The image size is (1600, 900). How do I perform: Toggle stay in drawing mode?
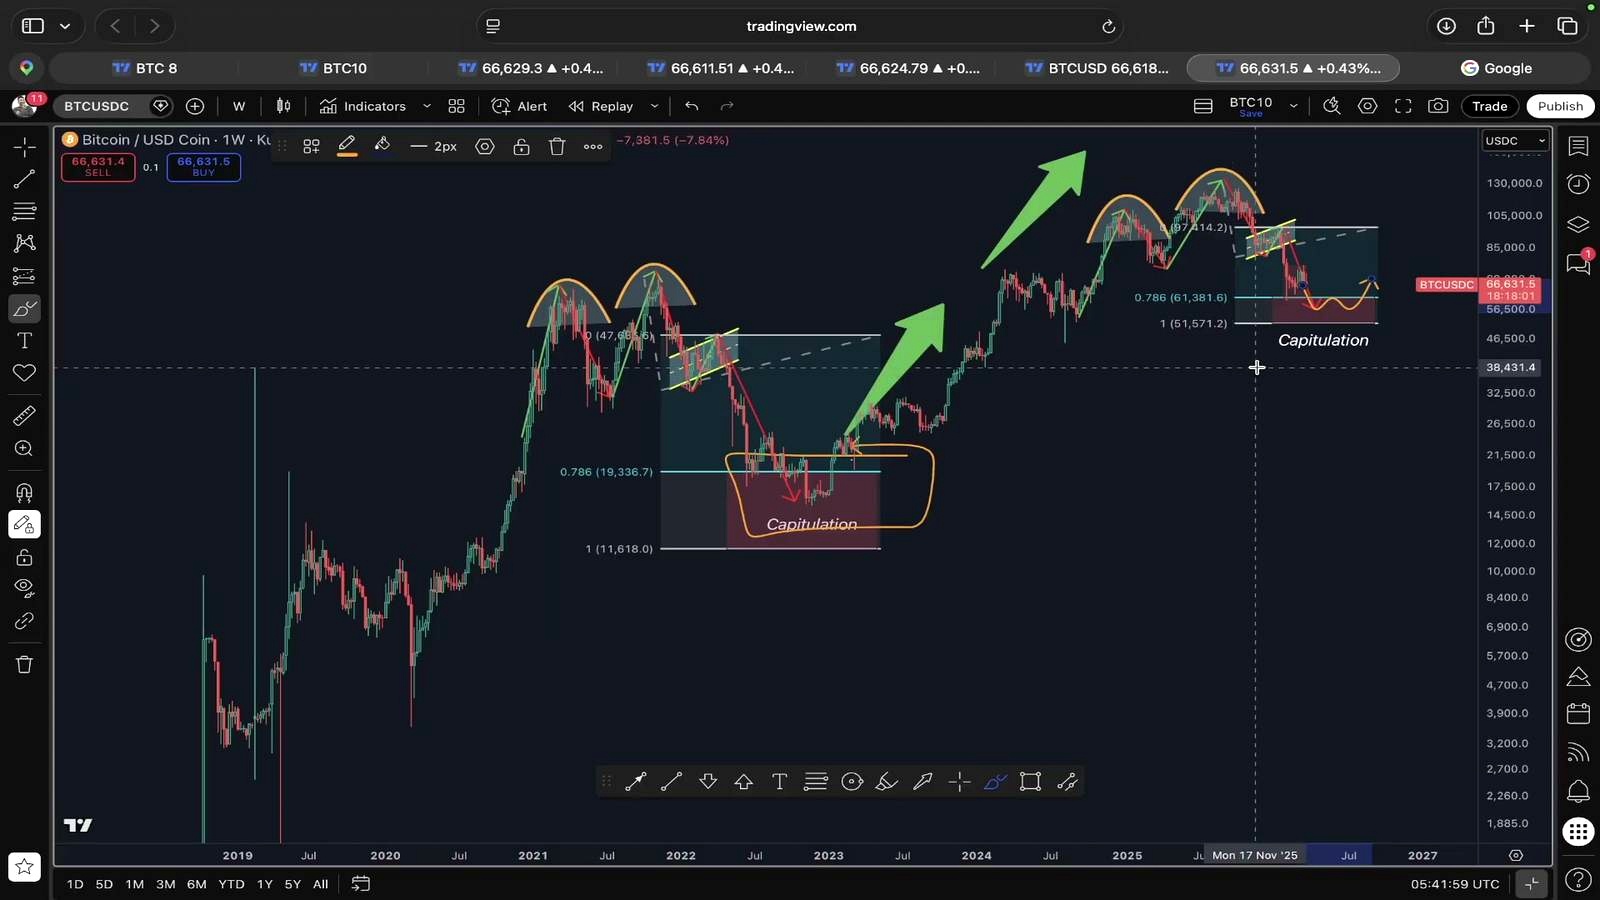click(x=24, y=525)
